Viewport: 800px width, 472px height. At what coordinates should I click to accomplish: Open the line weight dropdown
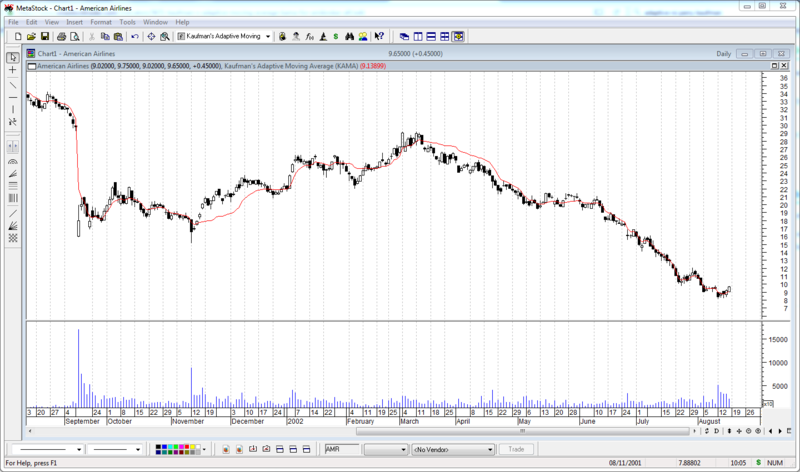tap(138, 450)
